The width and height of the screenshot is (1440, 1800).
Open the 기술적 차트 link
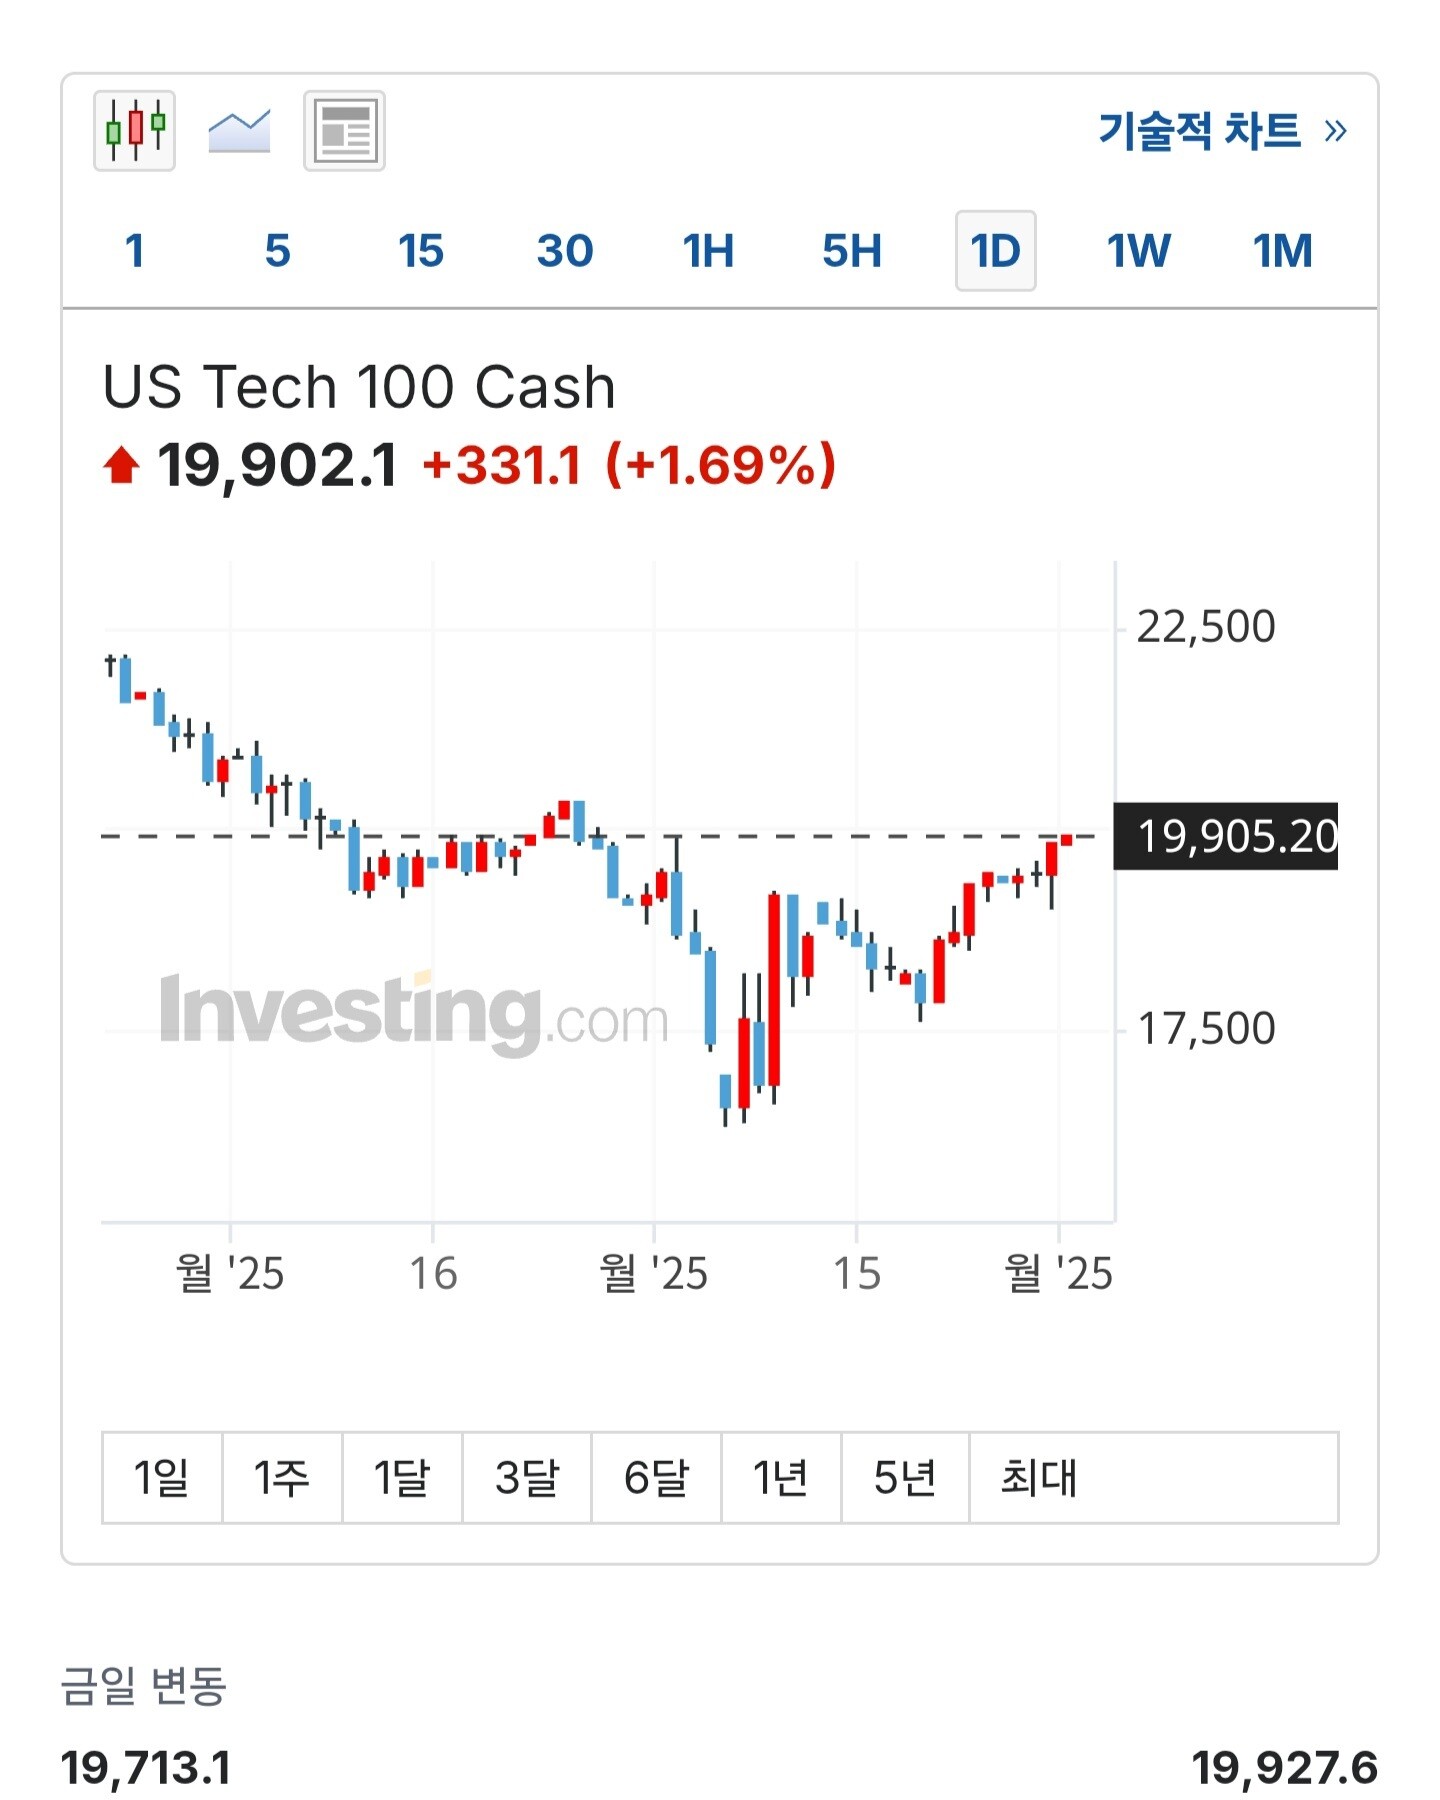[1222, 131]
